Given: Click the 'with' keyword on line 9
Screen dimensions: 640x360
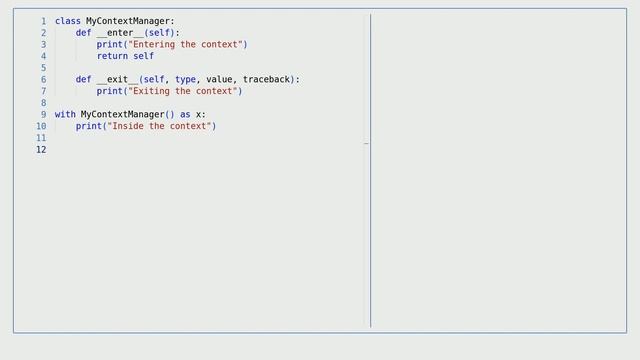Looking at the screenshot, I should point(65,114).
